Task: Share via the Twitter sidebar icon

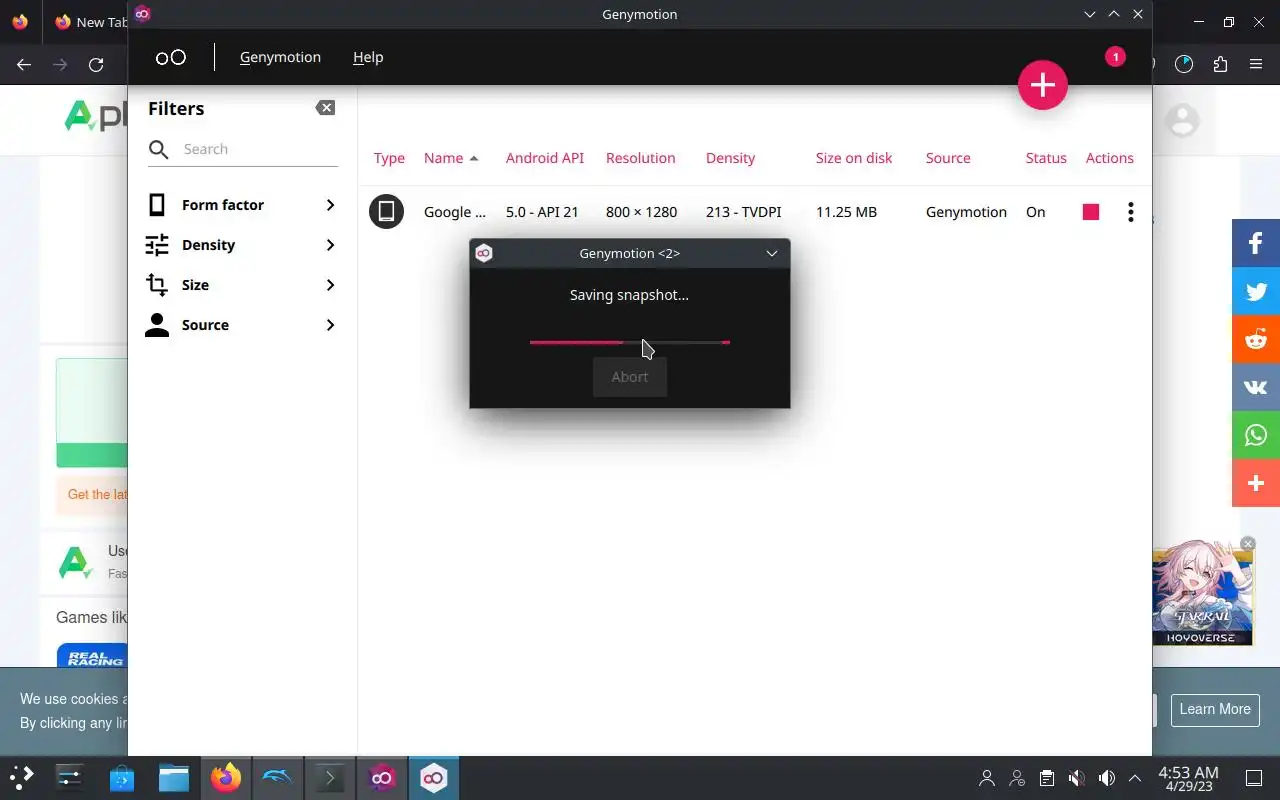Action: tap(1256, 291)
